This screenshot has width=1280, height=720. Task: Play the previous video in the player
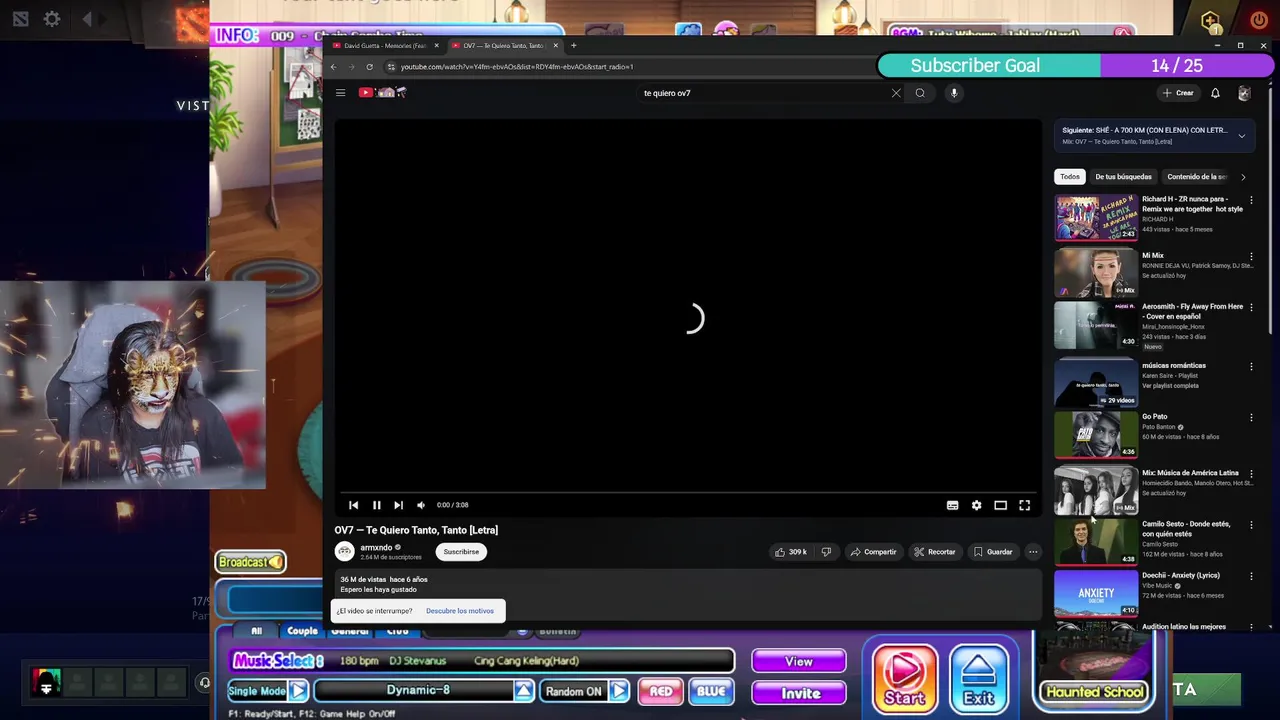point(353,505)
